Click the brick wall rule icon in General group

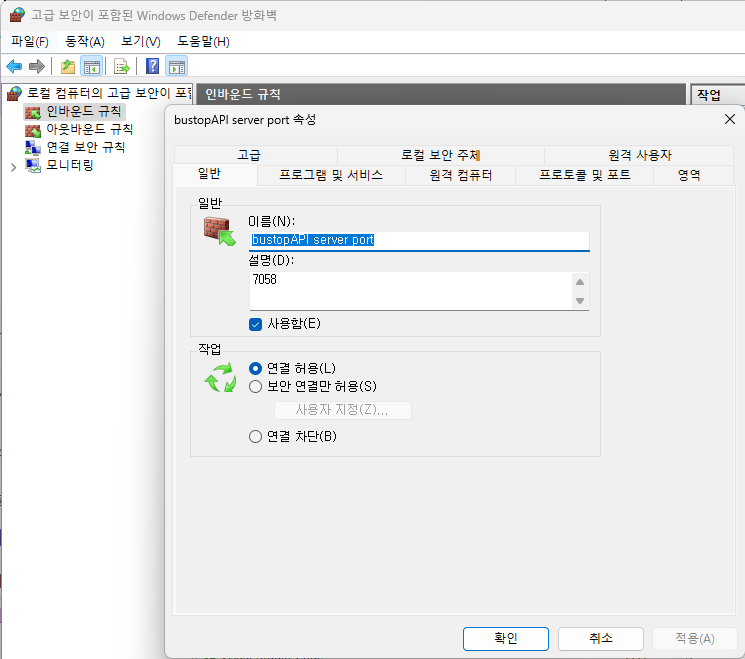pyautogui.click(x=220, y=231)
